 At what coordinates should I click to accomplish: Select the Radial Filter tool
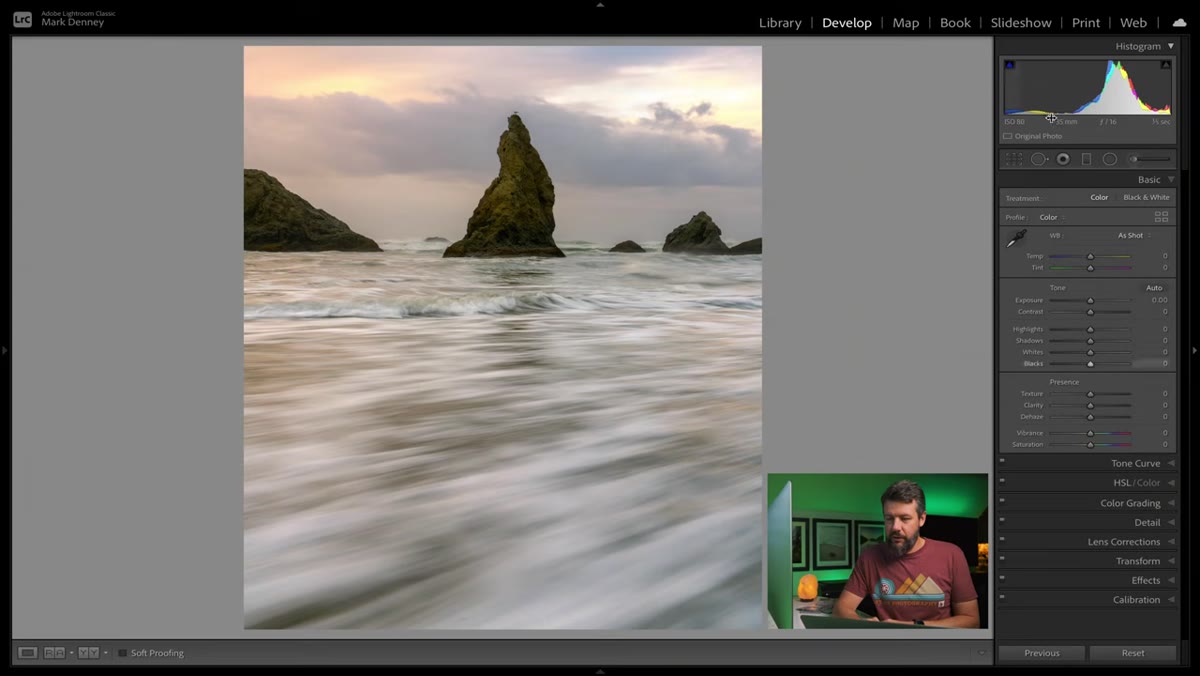1110,159
